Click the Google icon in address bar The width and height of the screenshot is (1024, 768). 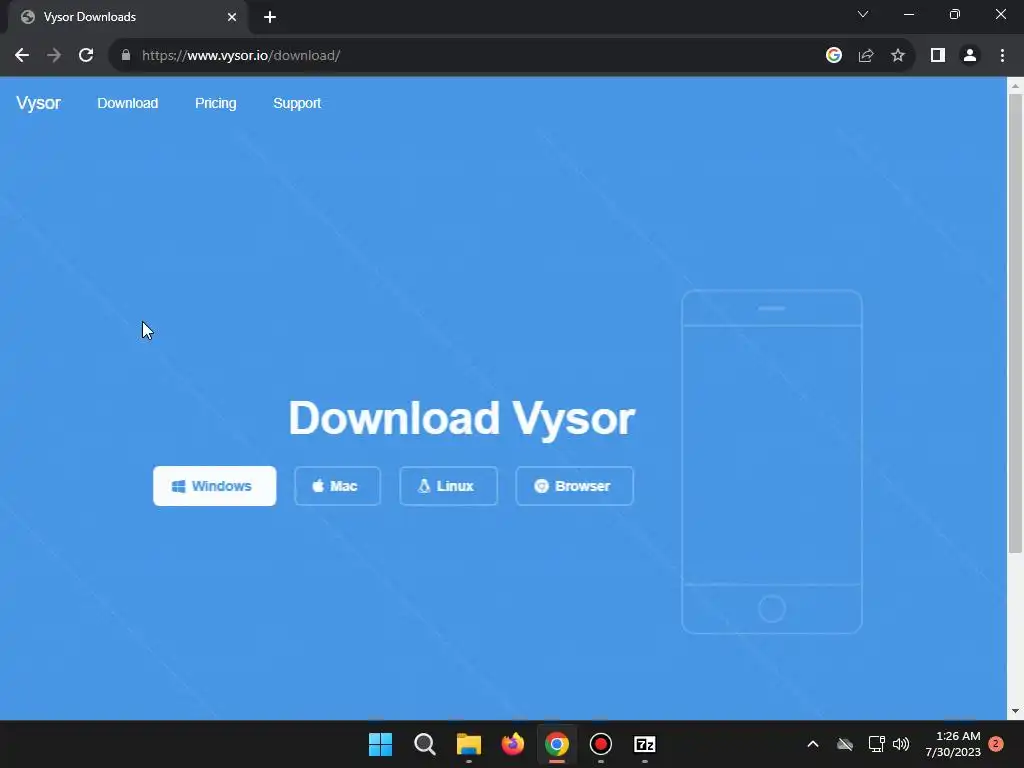pos(833,56)
